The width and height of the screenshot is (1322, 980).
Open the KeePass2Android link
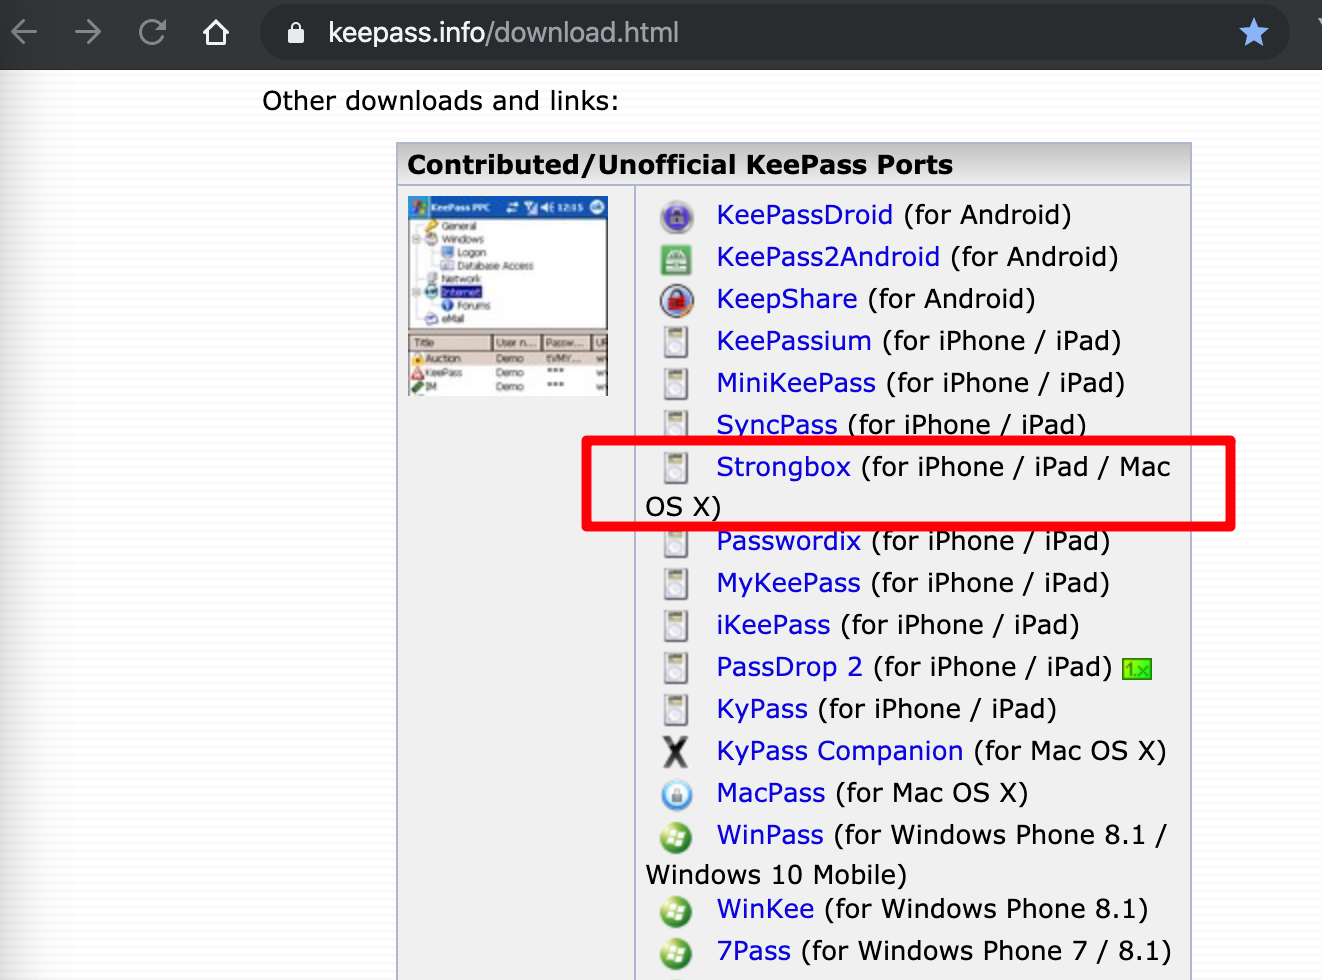tap(828, 257)
